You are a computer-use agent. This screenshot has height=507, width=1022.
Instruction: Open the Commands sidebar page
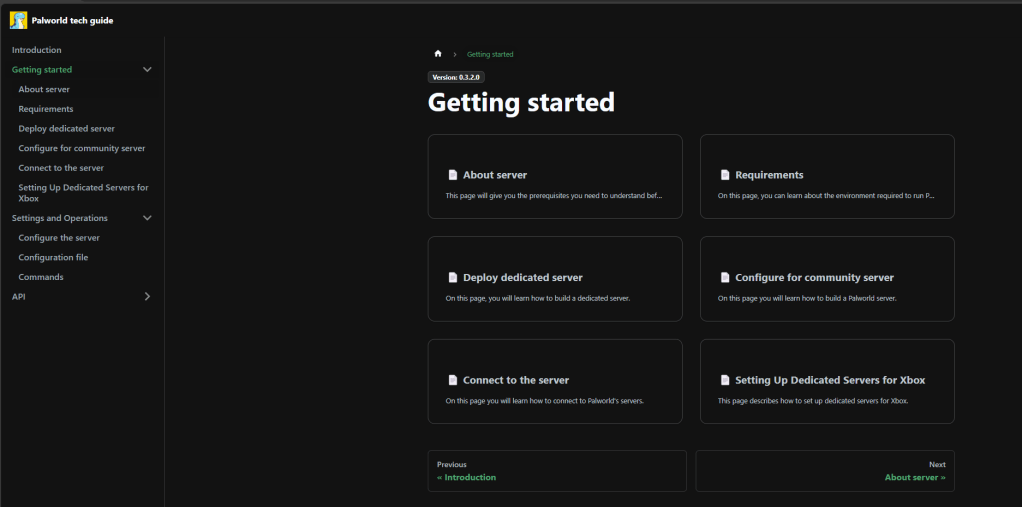(x=40, y=277)
